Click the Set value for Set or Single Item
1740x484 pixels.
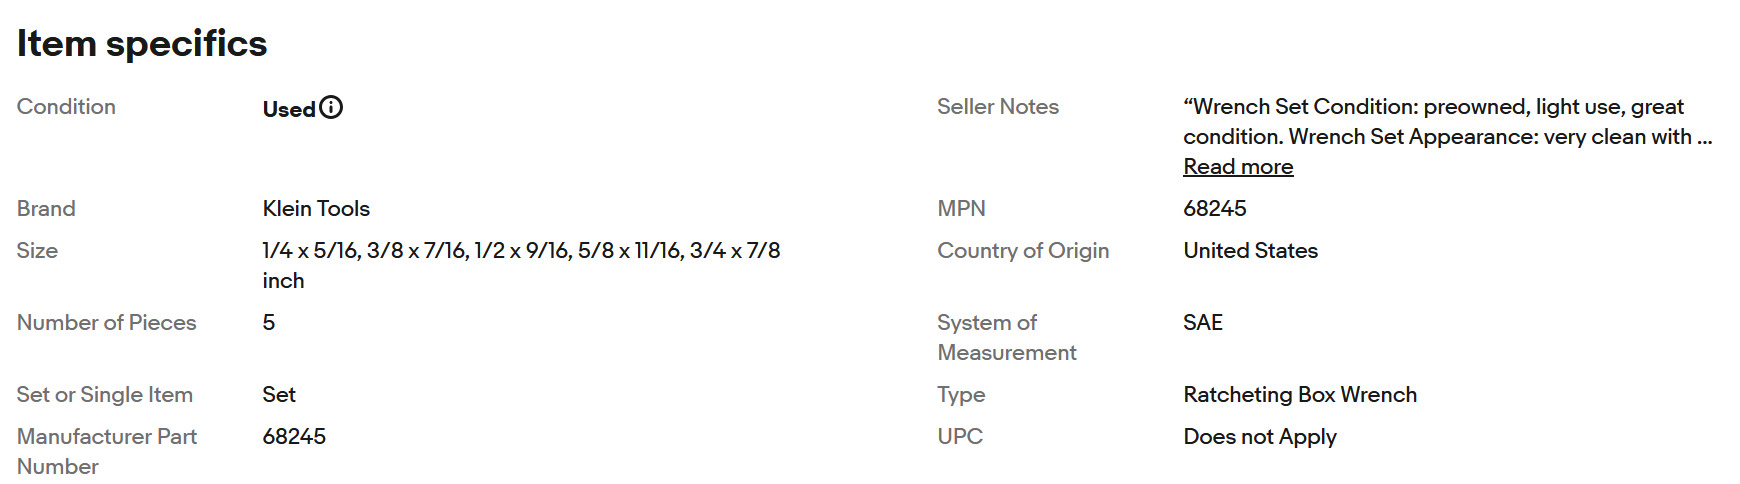coord(279,395)
